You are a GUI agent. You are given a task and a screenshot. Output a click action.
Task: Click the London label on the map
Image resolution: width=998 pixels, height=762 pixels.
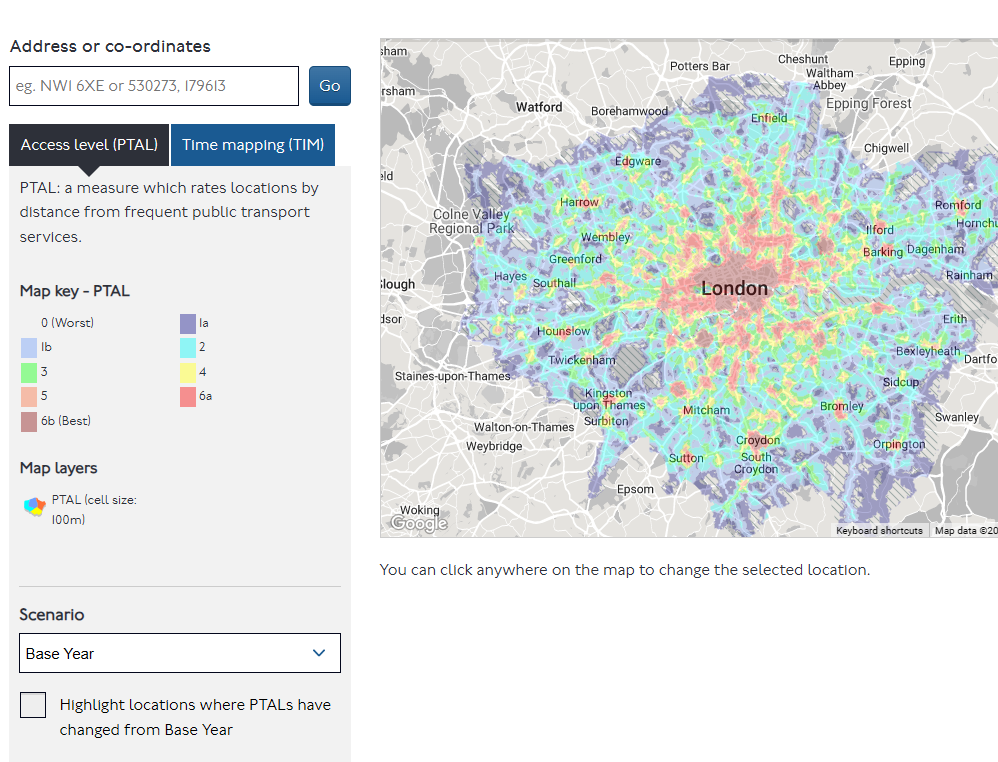[x=734, y=289]
